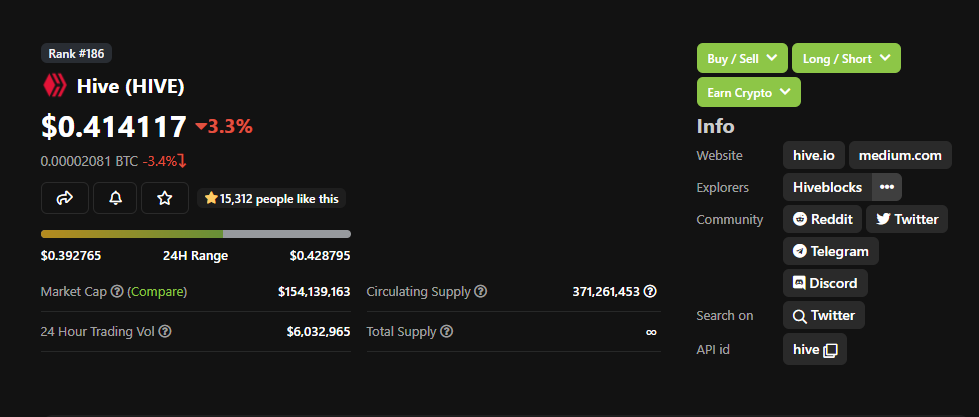Viewport: 979px width, 417px height.
Task: Click the share arrow icon button
Action: pyautogui.click(x=65, y=198)
